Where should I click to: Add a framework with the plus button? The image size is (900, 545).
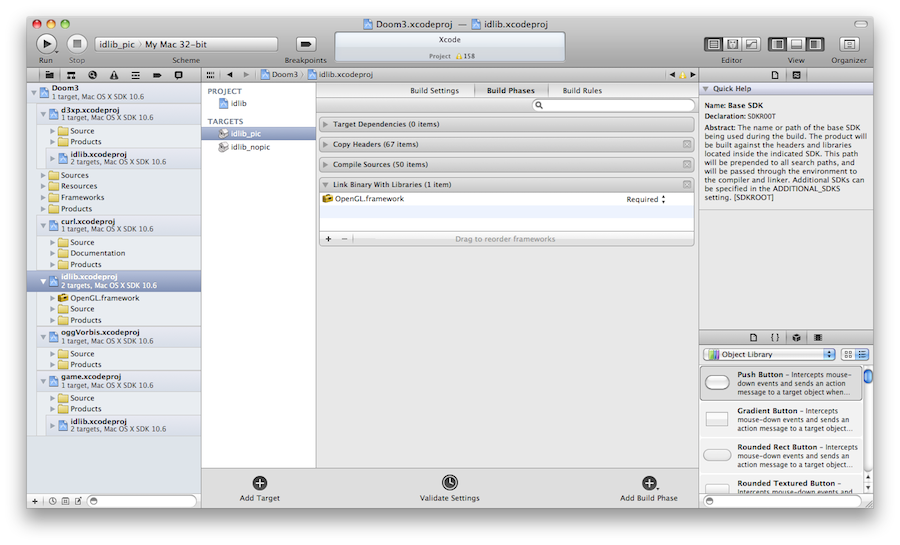pyautogui.click(x=328, y=239)
